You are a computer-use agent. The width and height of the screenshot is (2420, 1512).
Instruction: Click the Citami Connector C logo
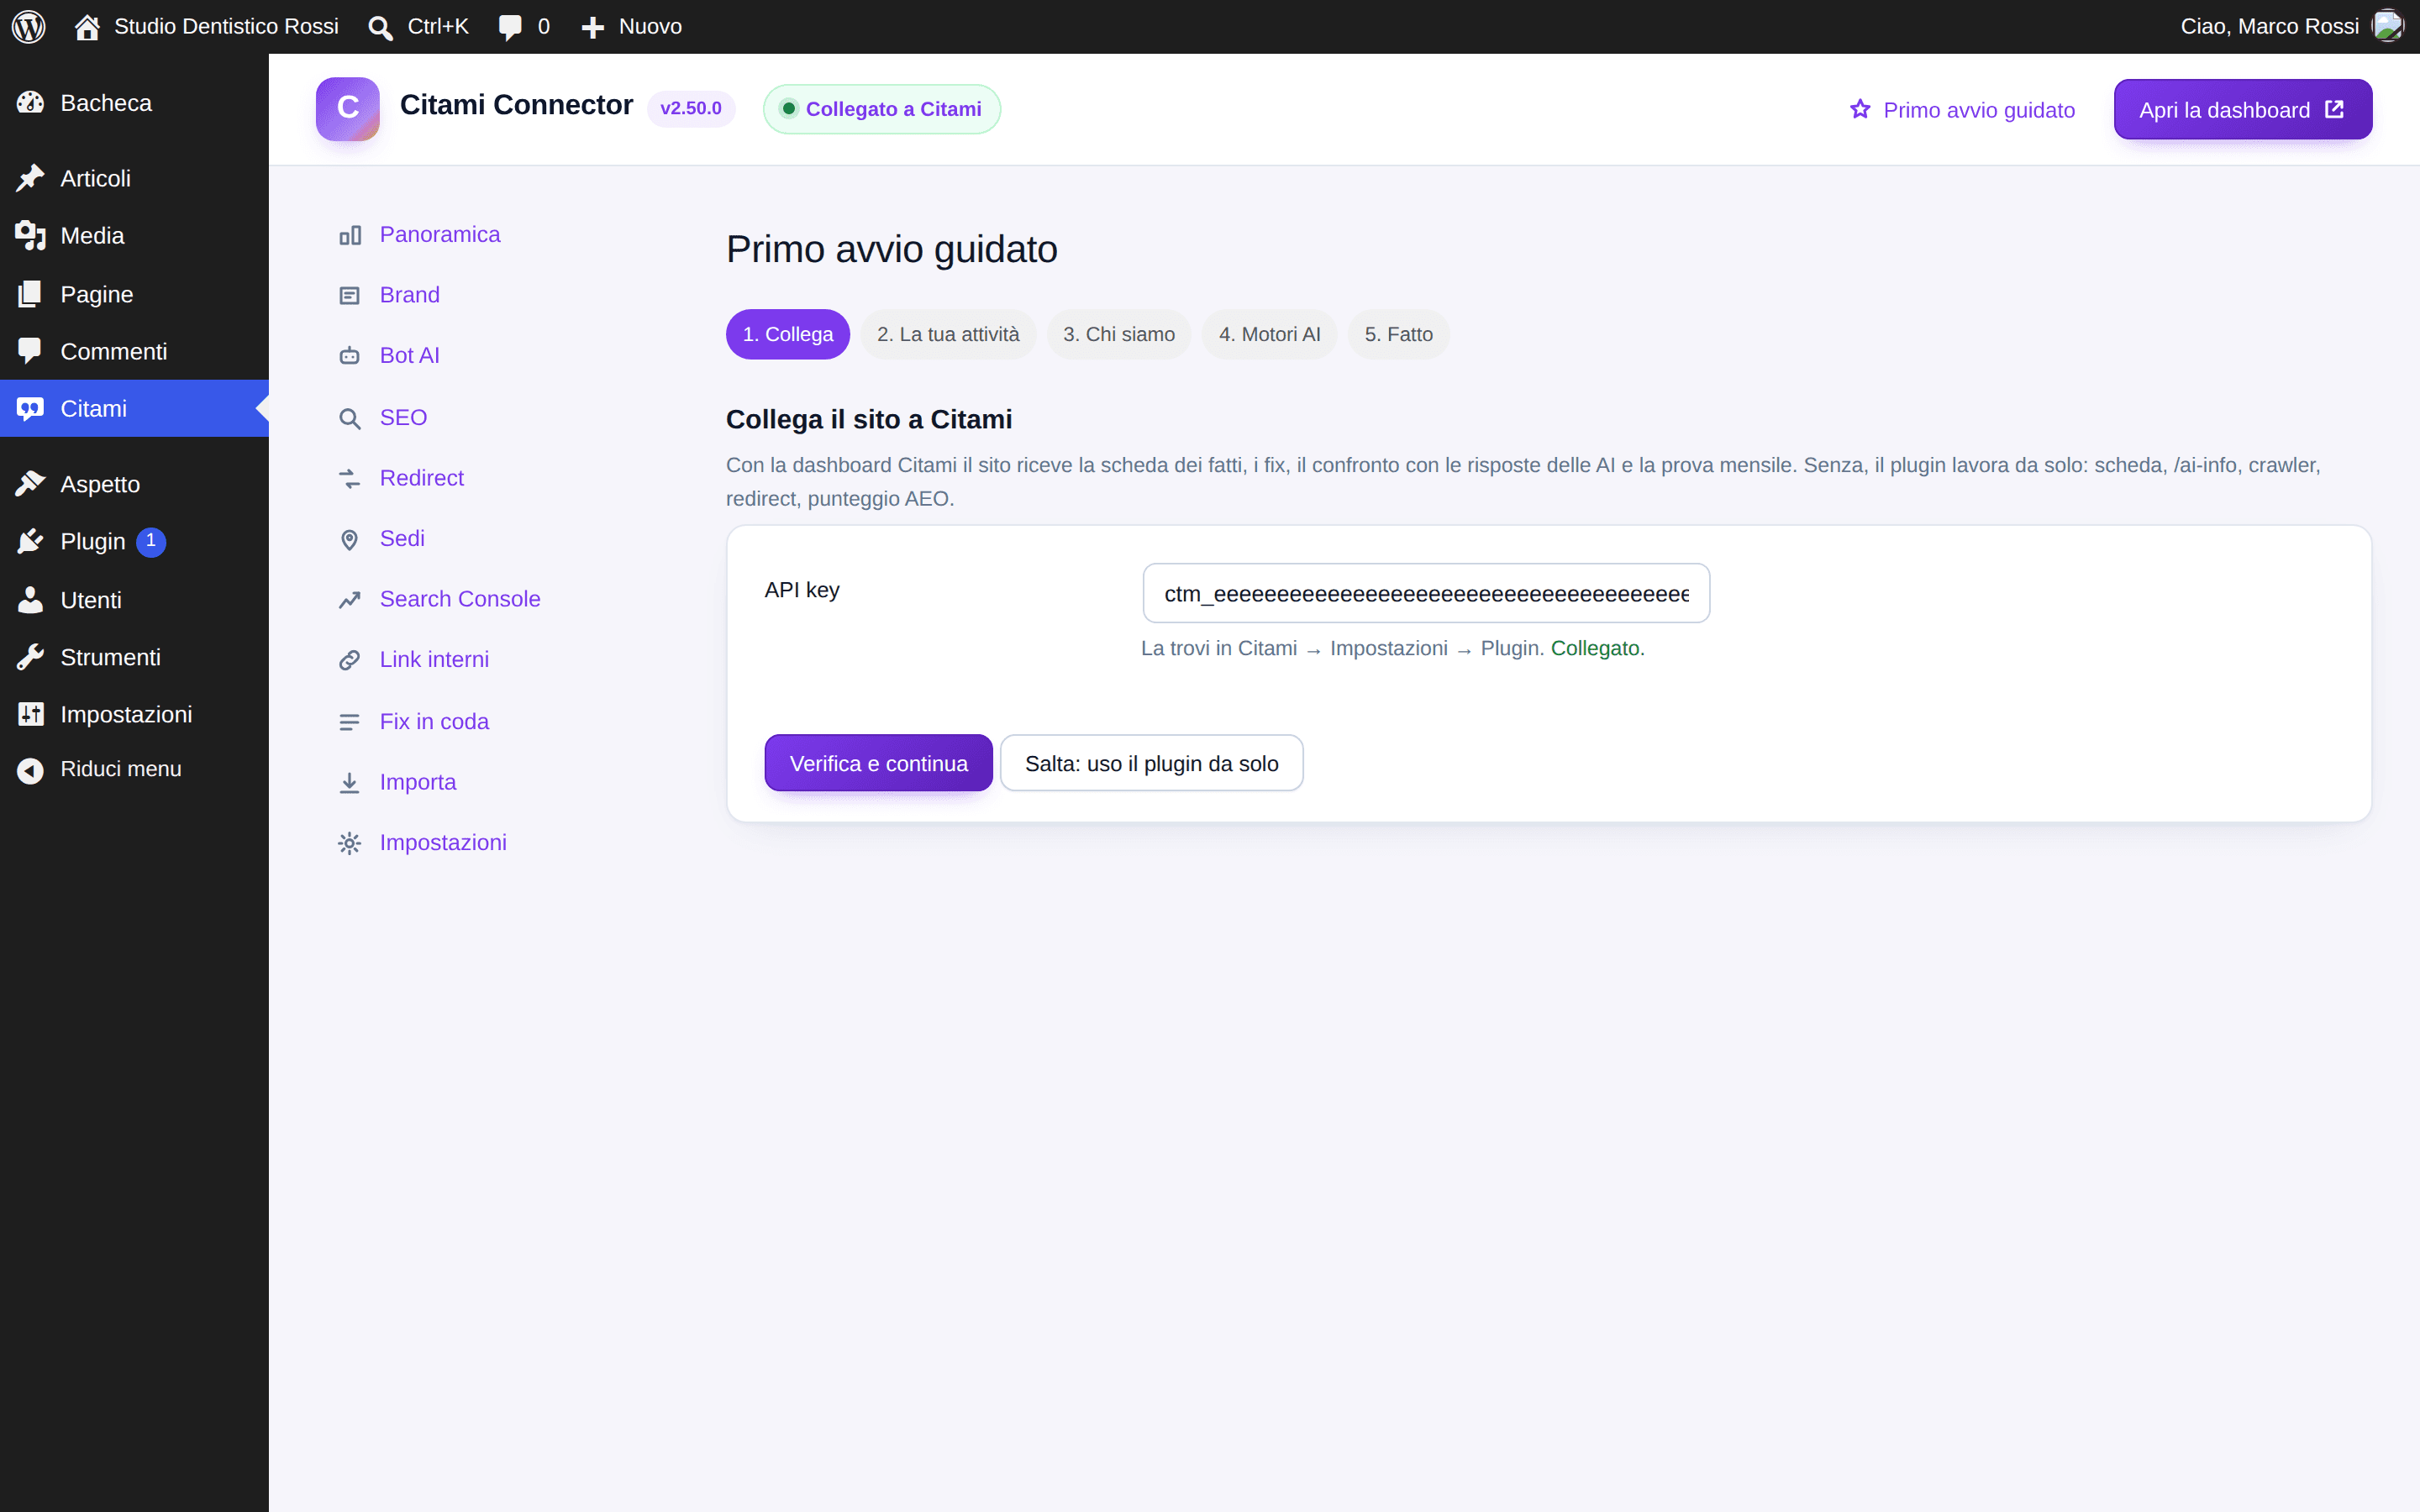[x=347, y=108]
